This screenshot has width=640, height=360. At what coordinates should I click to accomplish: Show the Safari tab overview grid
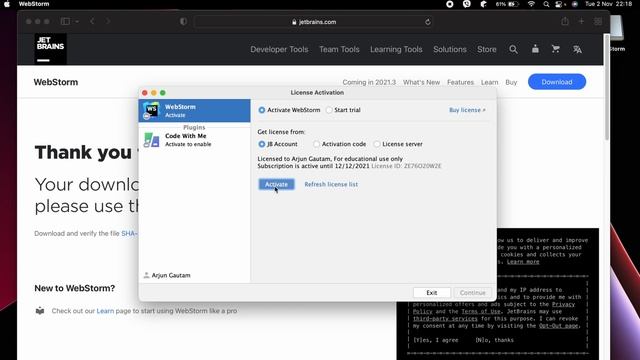598,22
